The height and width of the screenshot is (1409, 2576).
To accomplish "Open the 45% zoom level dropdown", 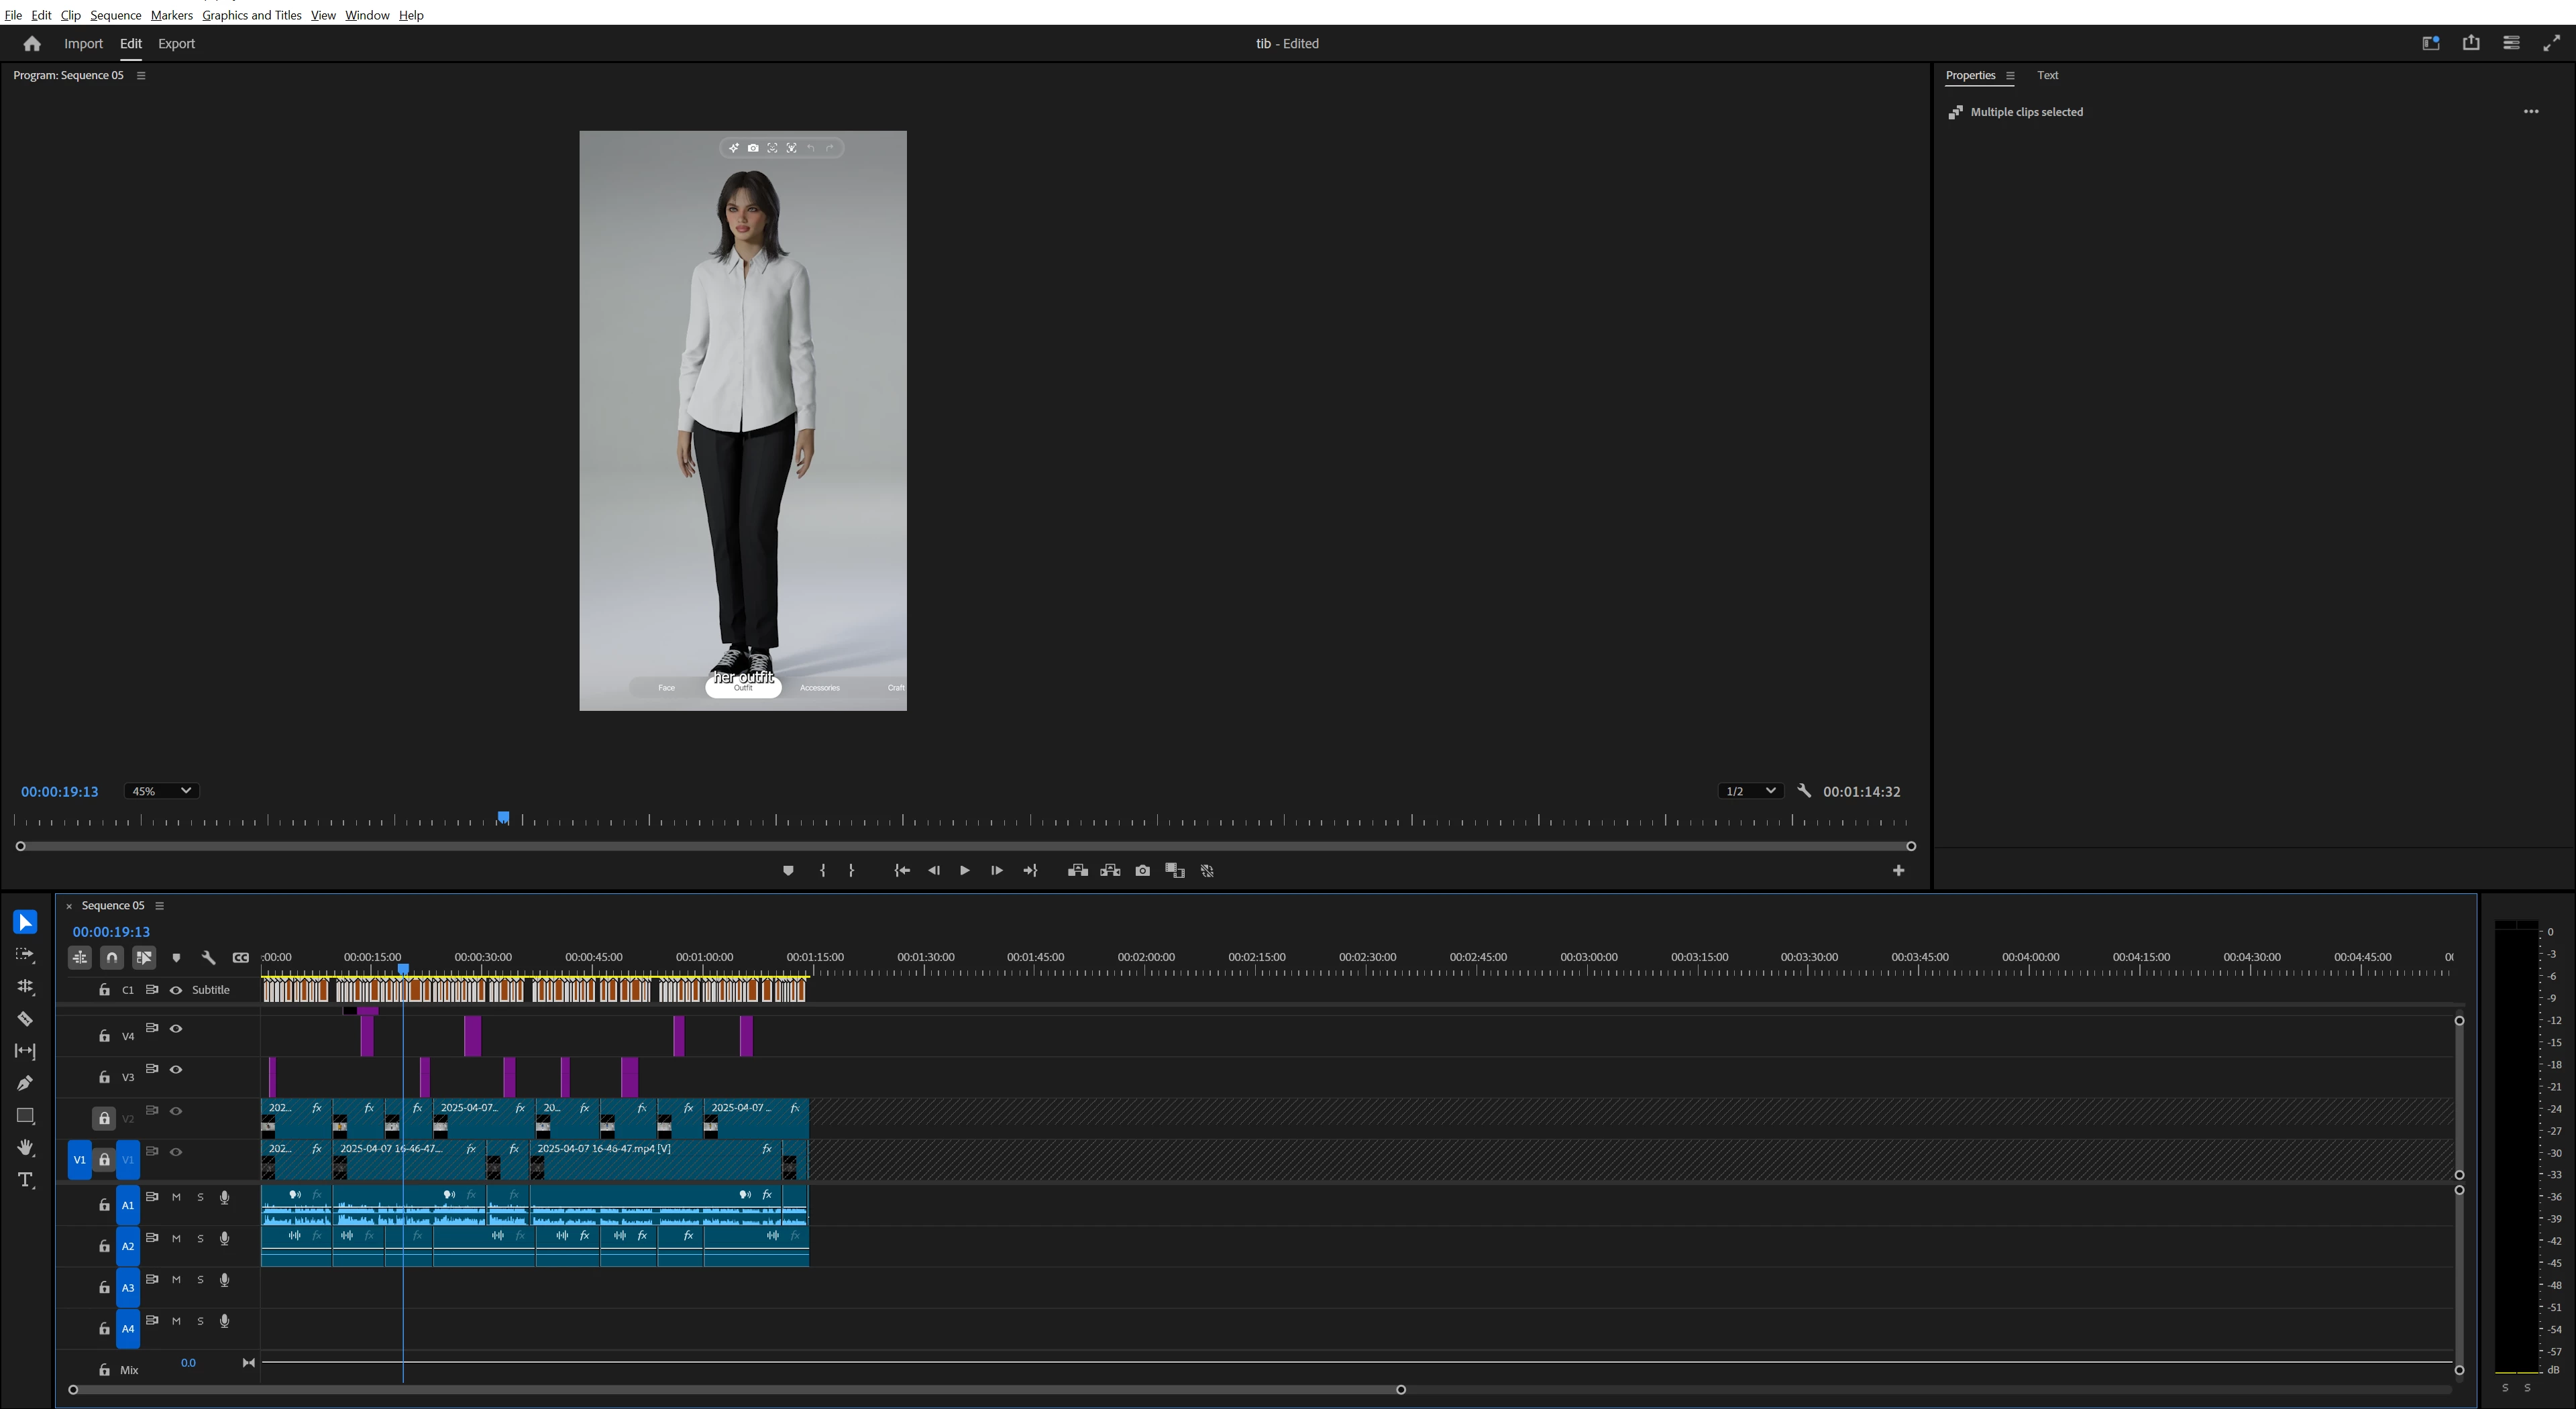I will pos(161,791).
